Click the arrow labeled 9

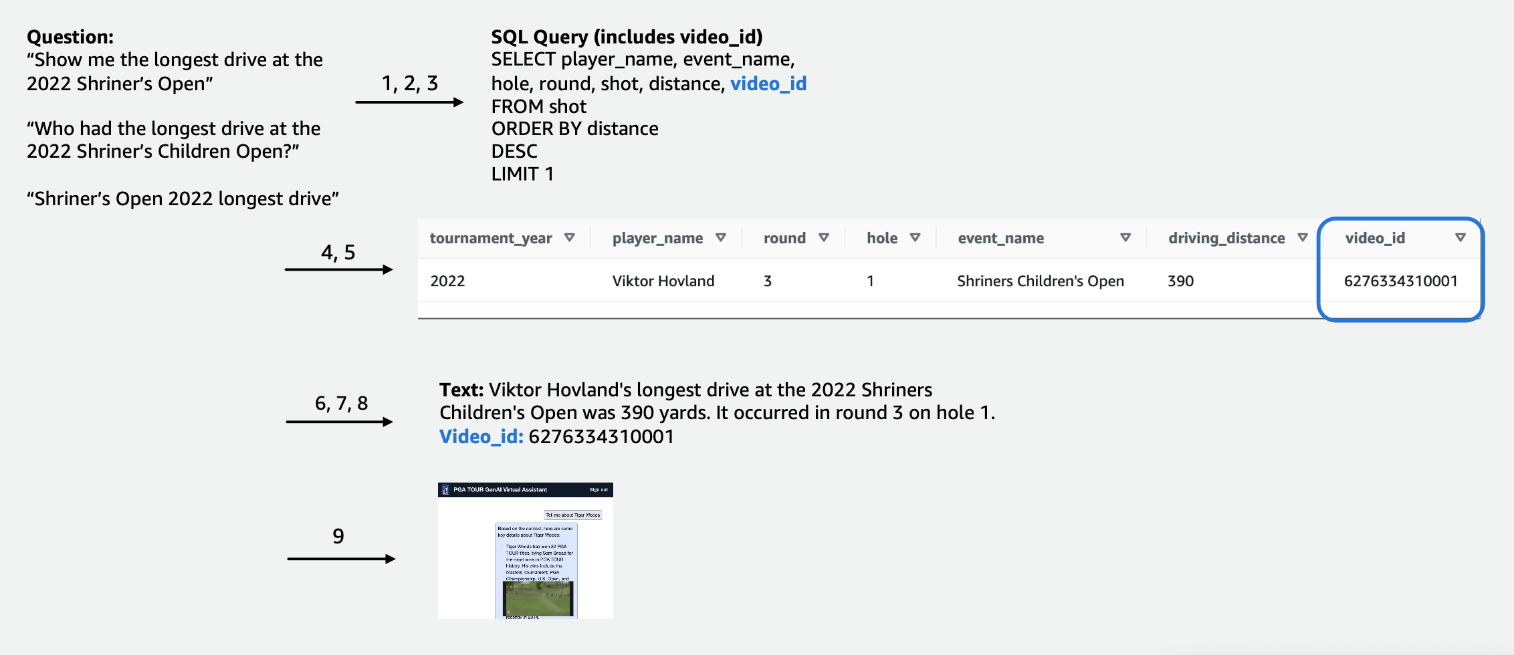tap(341, 558)
